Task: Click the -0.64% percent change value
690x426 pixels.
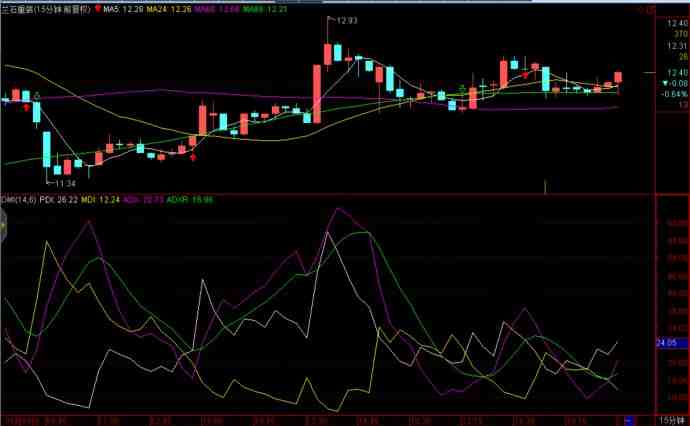Action: click(x=674, y=94)
